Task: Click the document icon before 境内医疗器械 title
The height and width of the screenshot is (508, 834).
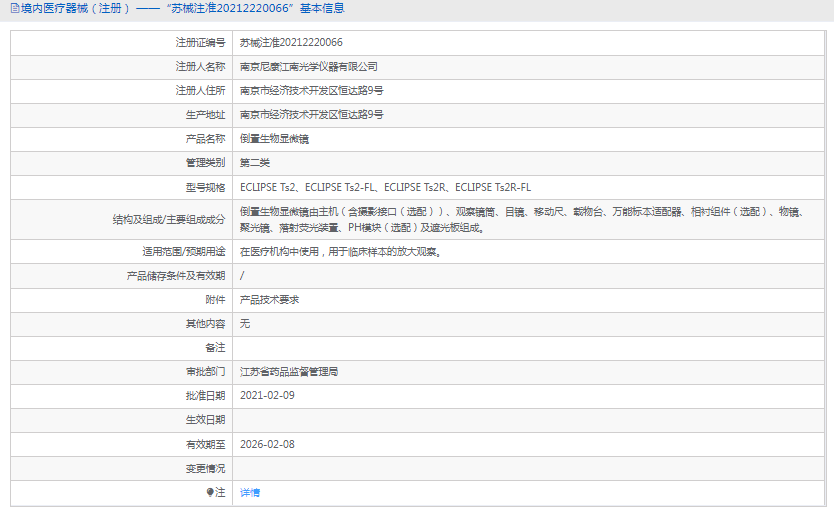Action: click(x=15, y=9)
